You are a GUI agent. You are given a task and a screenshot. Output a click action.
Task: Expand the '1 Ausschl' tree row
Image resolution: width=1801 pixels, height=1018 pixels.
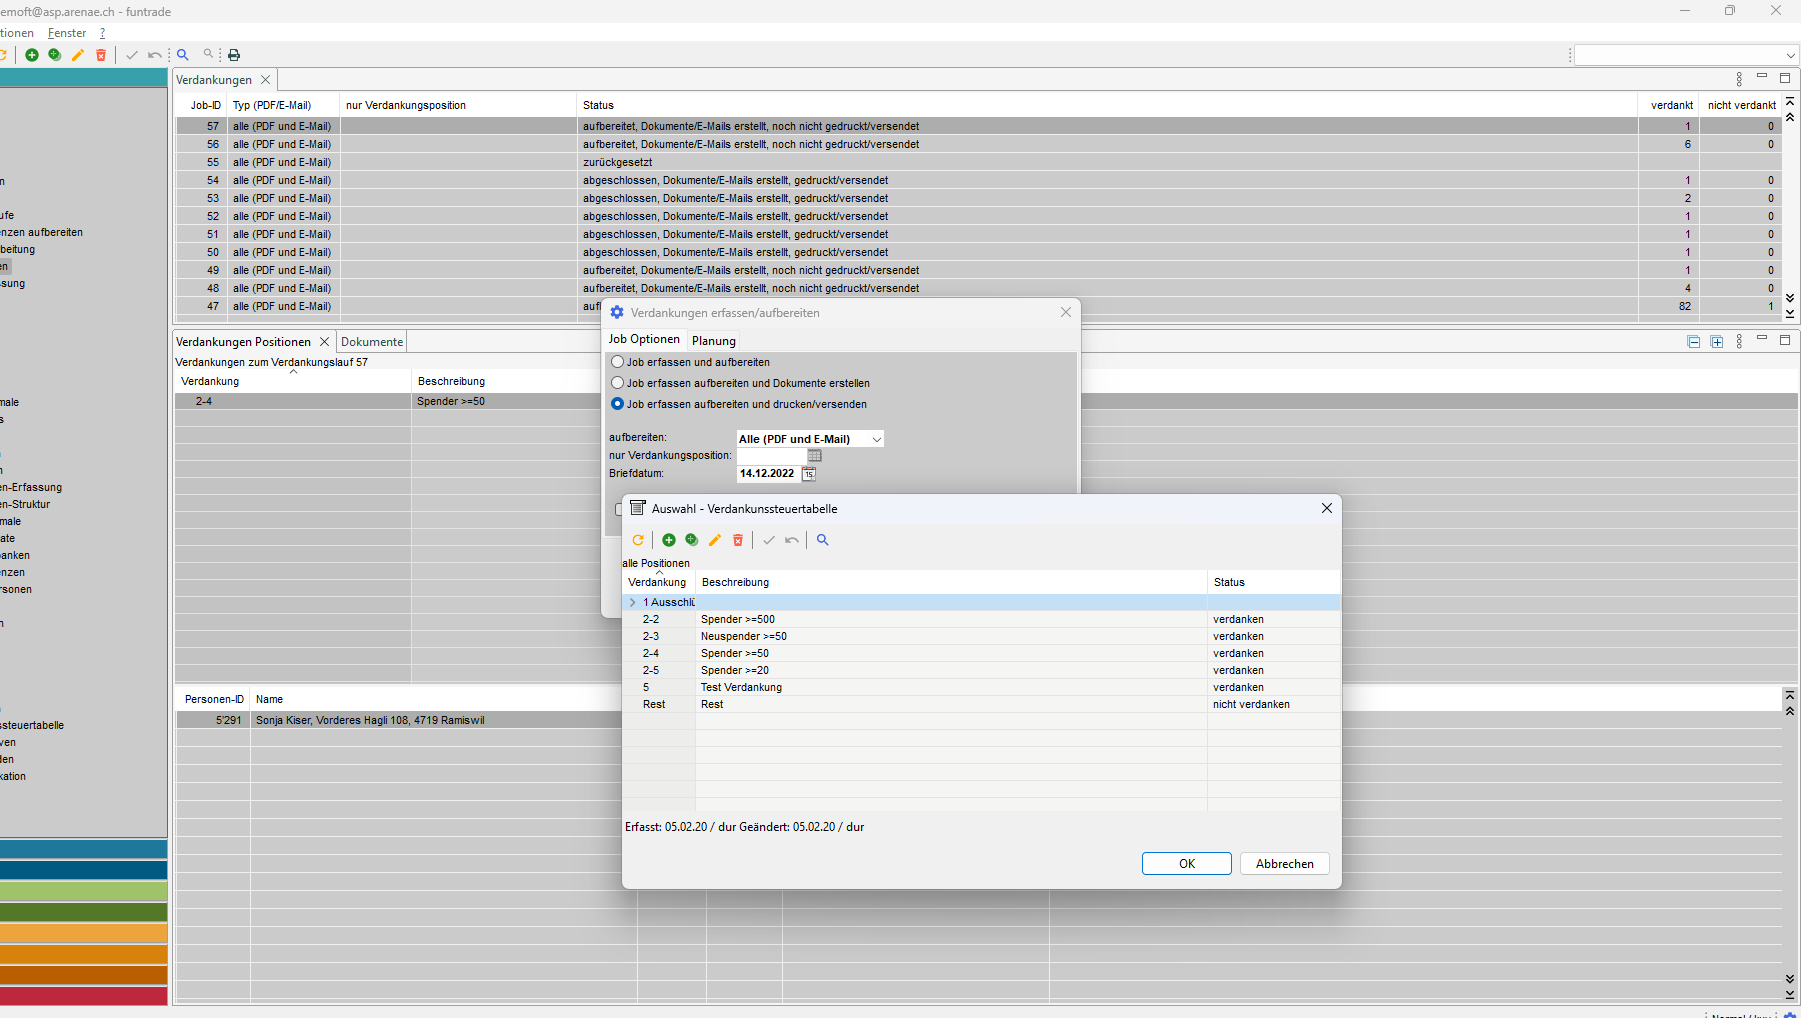[x=633, y=602]
